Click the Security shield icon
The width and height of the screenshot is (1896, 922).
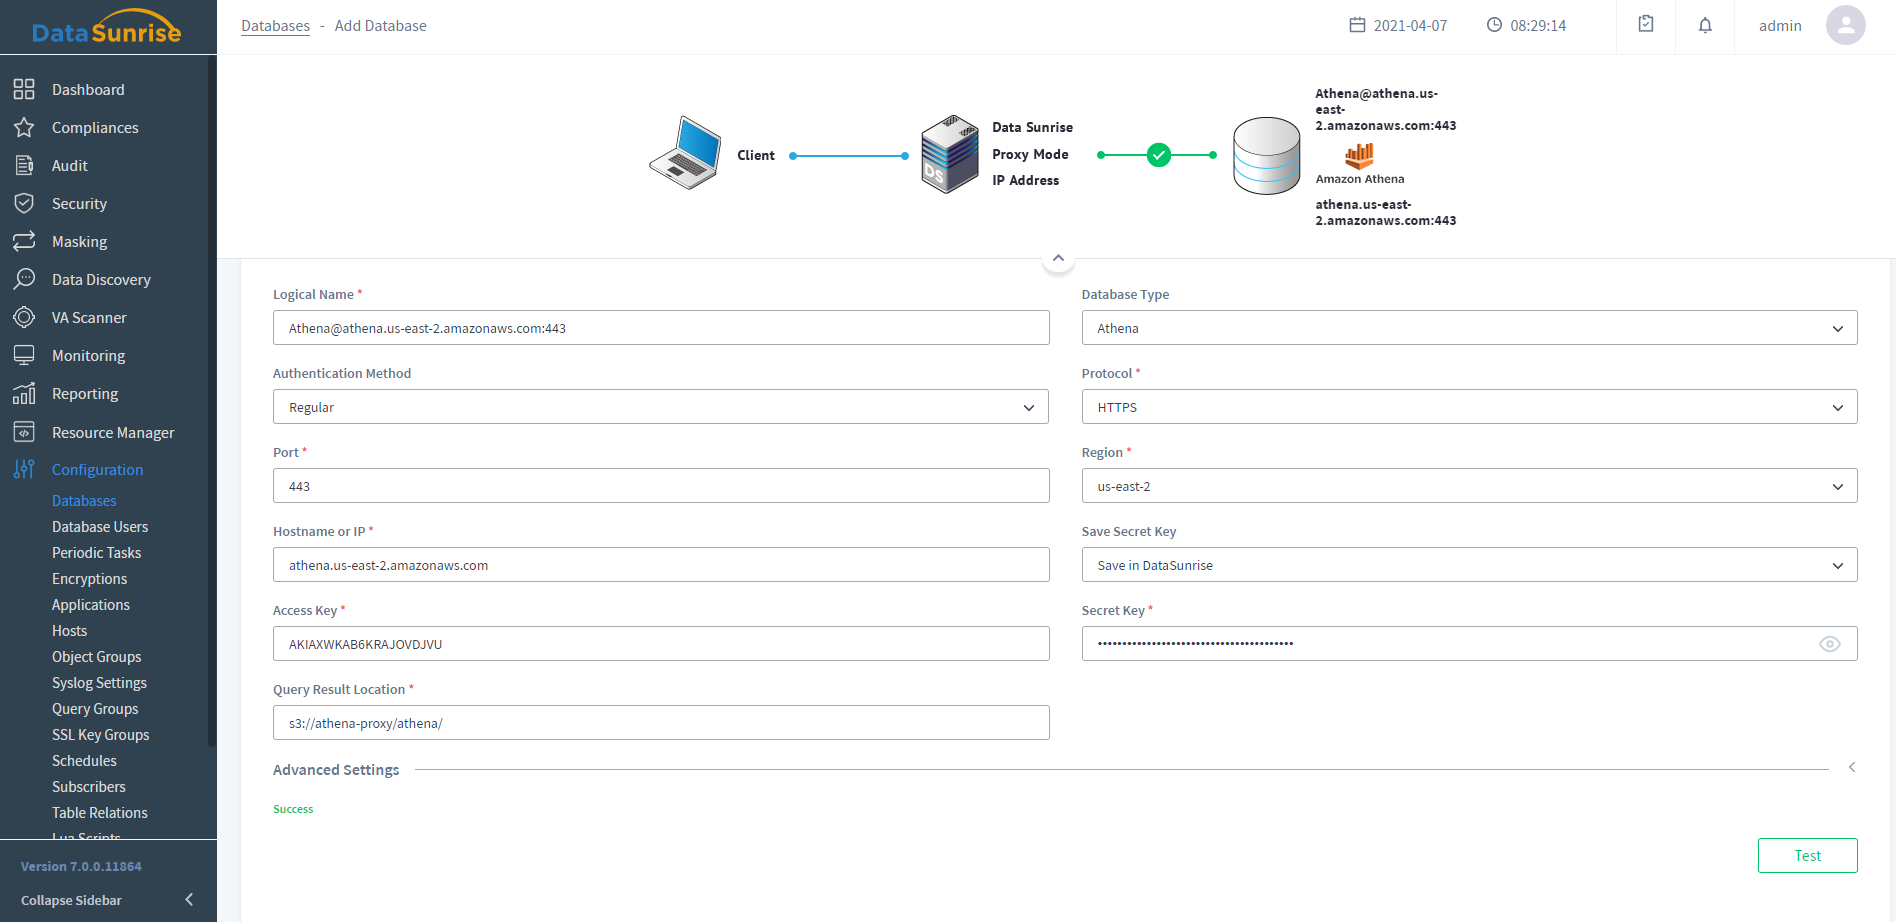pyautogui.click(x=24, y=204)
